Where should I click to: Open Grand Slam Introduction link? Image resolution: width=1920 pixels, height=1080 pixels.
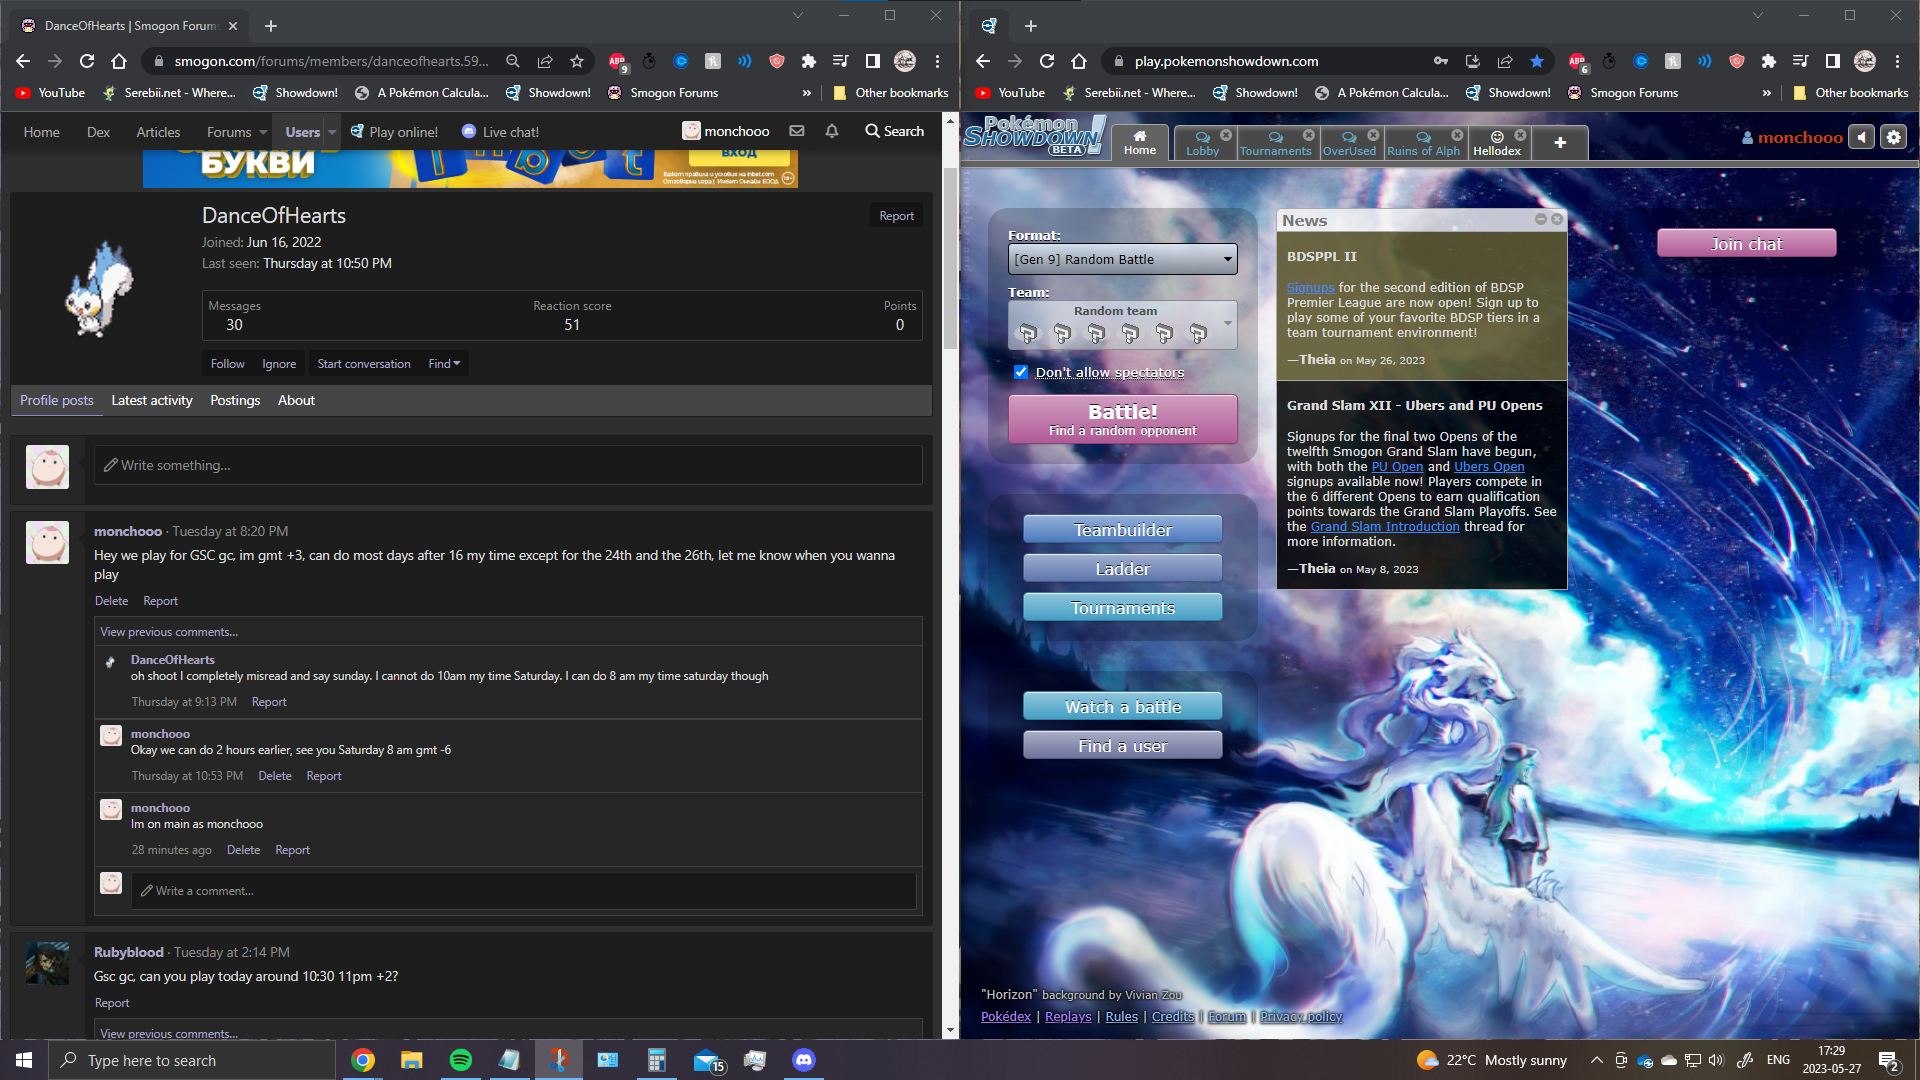1385,527
